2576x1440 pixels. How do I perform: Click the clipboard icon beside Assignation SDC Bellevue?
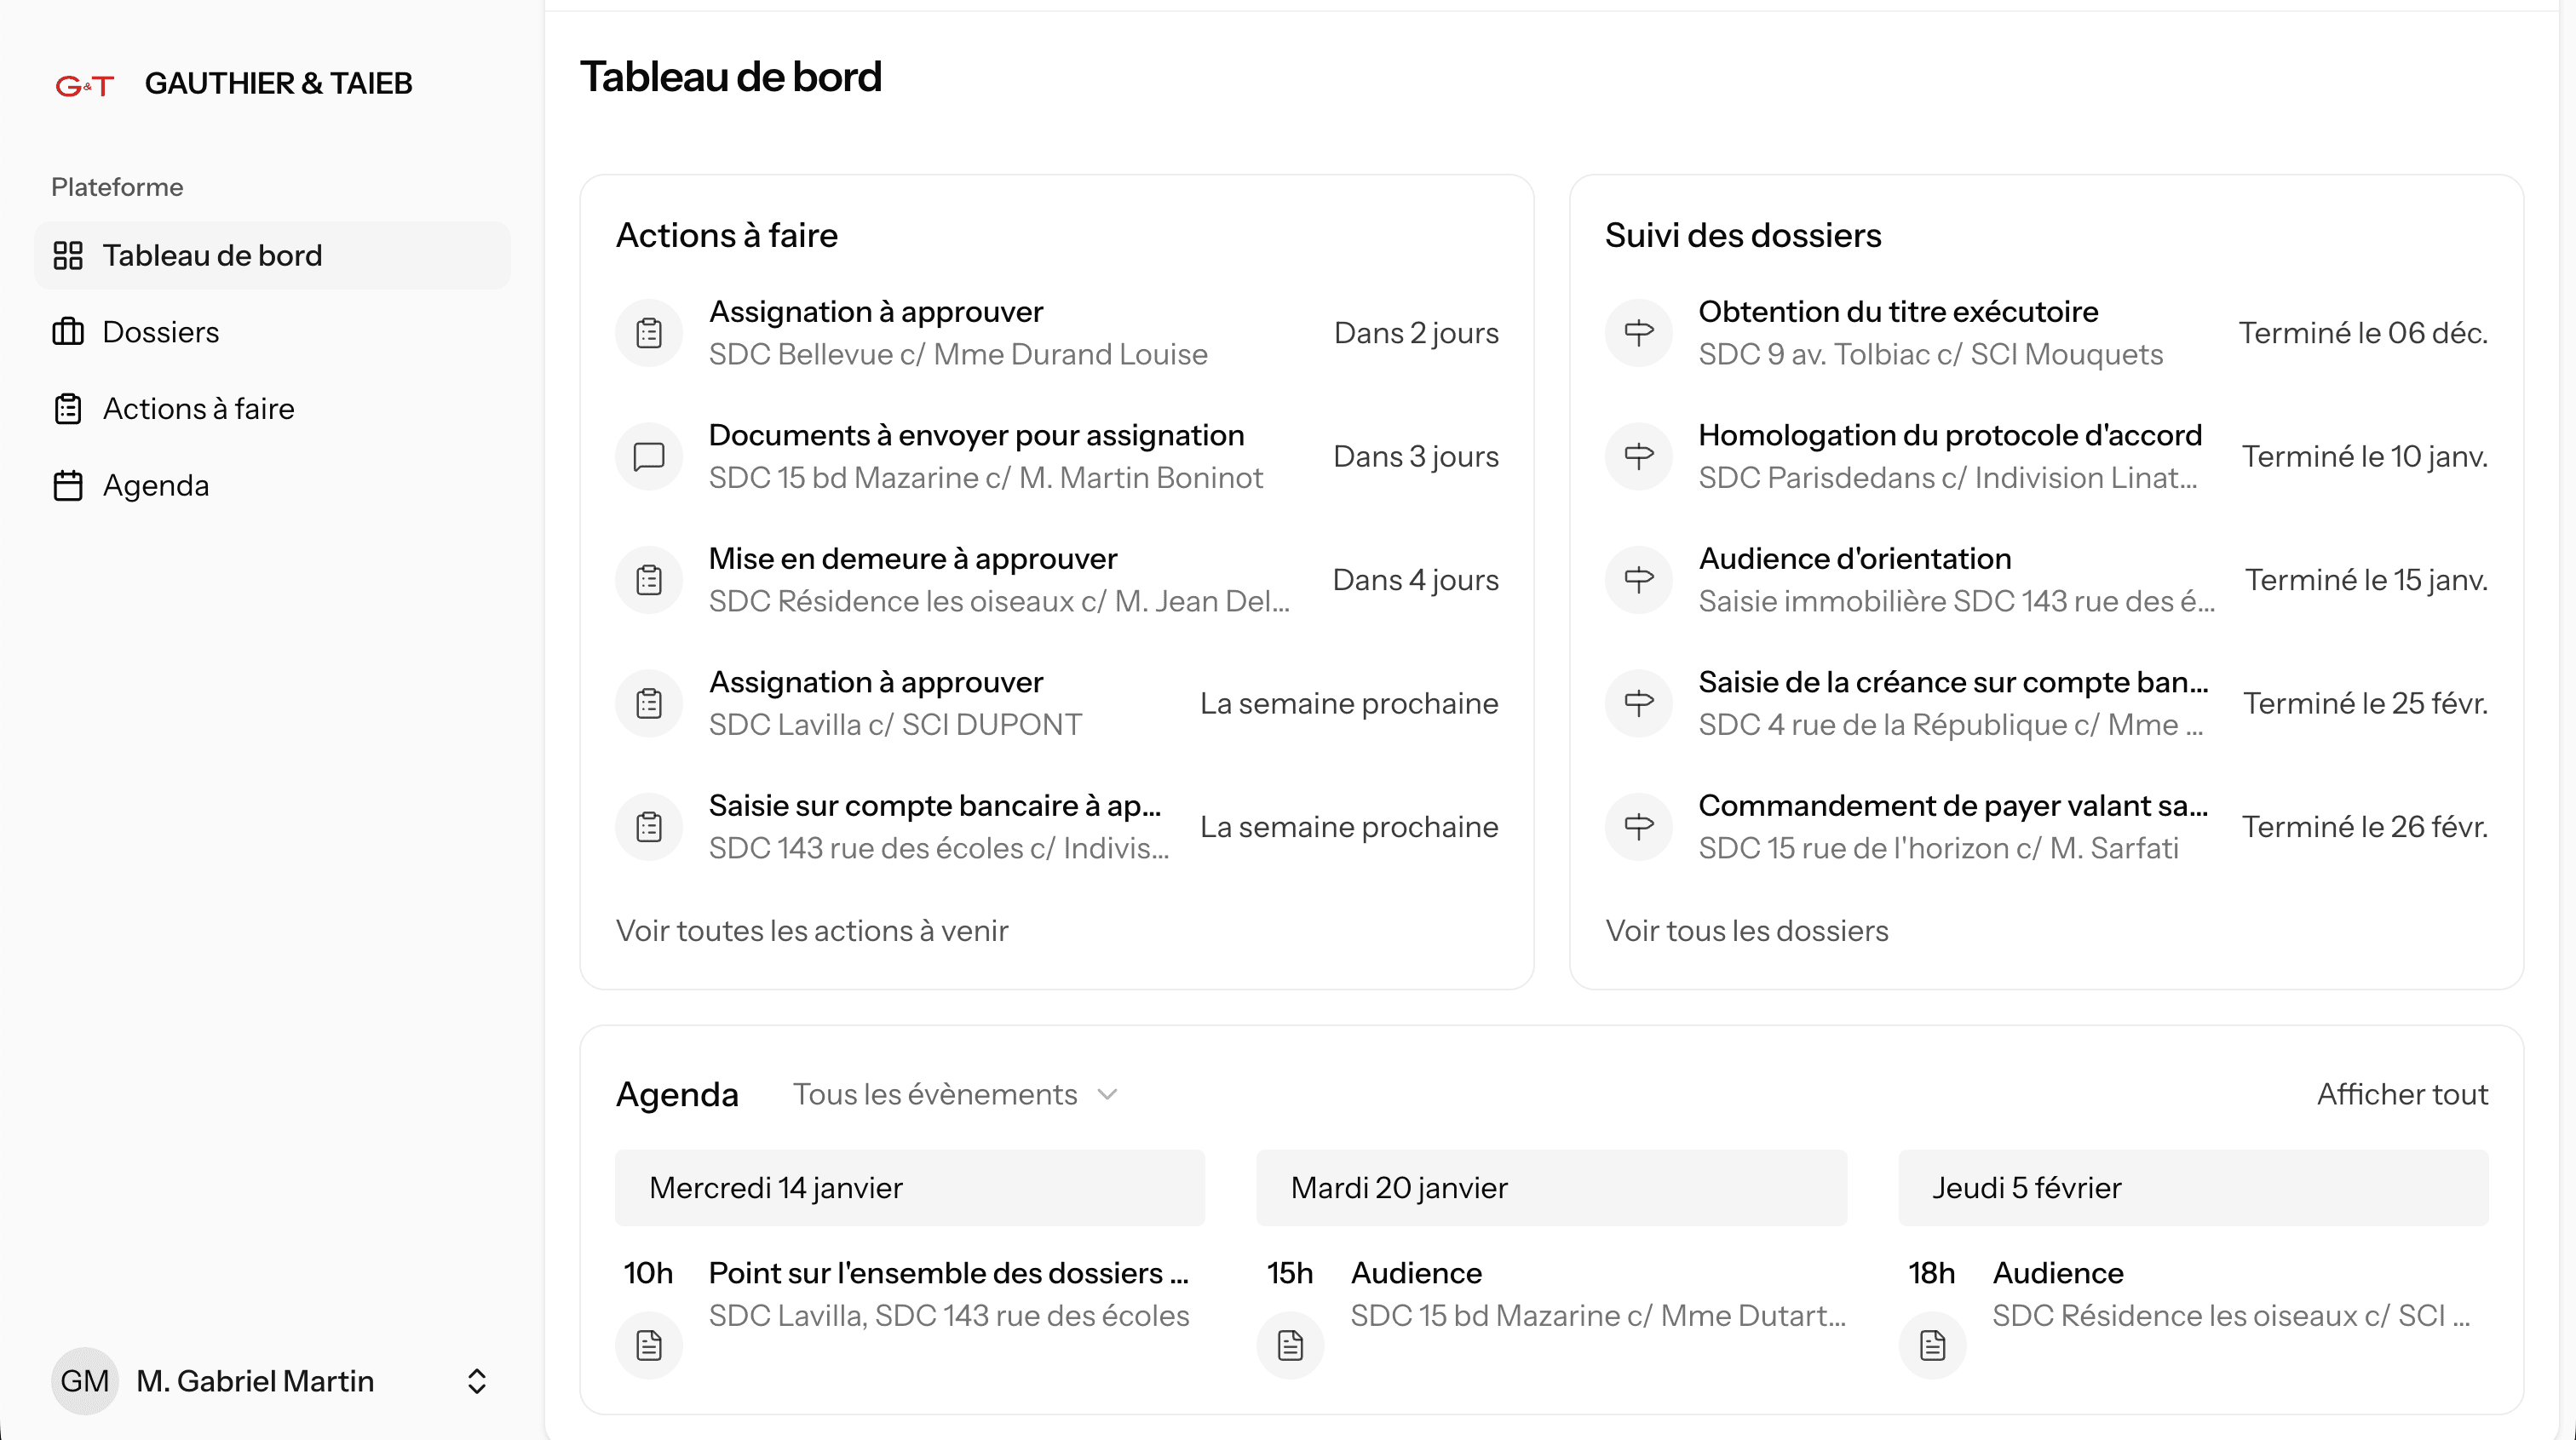(x=649, y=333)
